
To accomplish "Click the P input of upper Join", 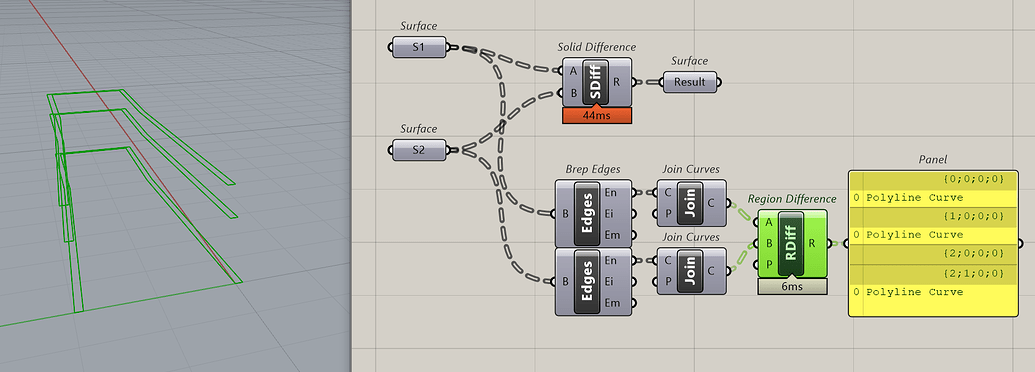I will (654, 214).
